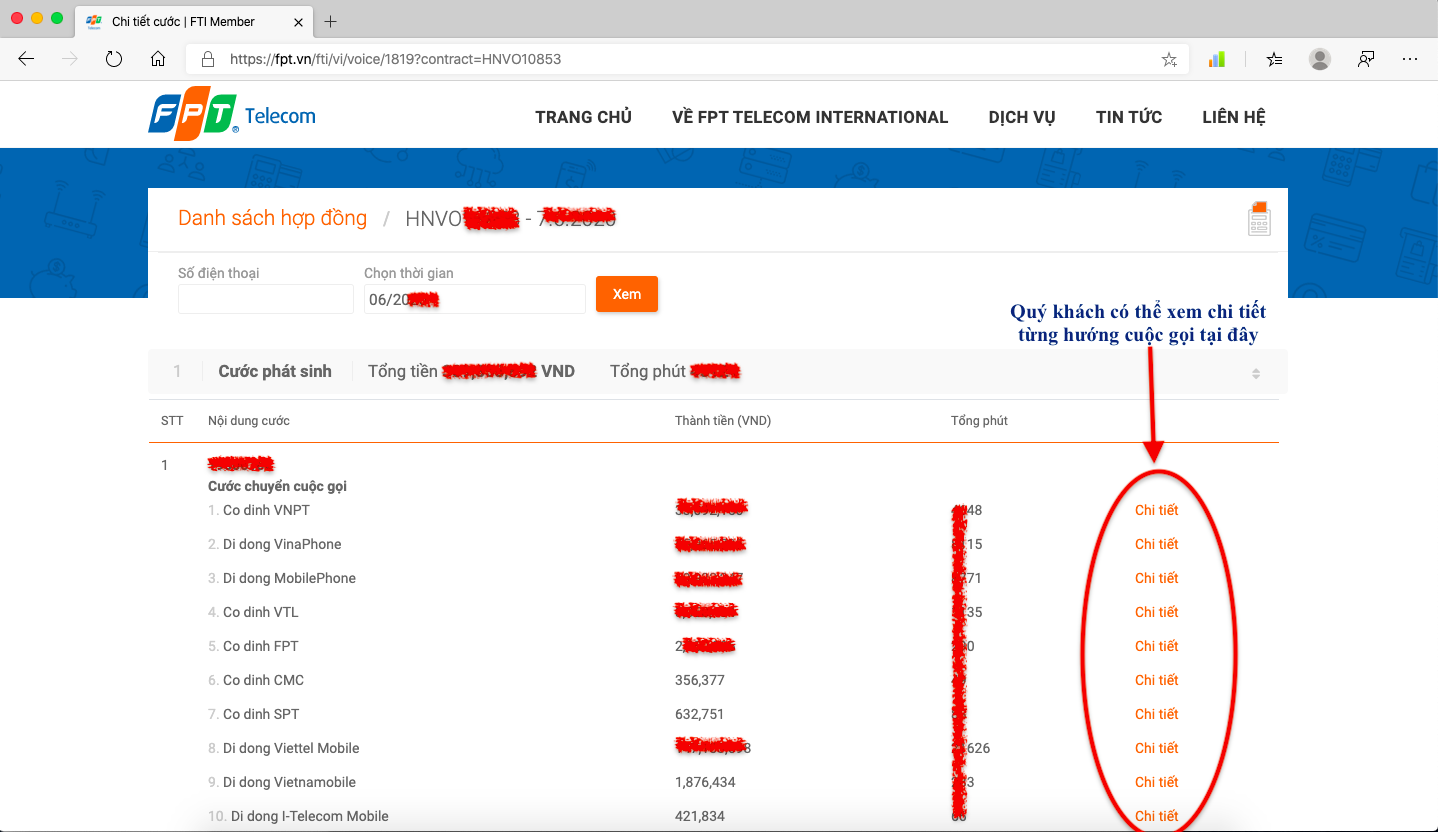Viewport: 1438px width, 832px height.
Task: Open Chi tiết for Co dinh VTL
Action: (1156, 612)
